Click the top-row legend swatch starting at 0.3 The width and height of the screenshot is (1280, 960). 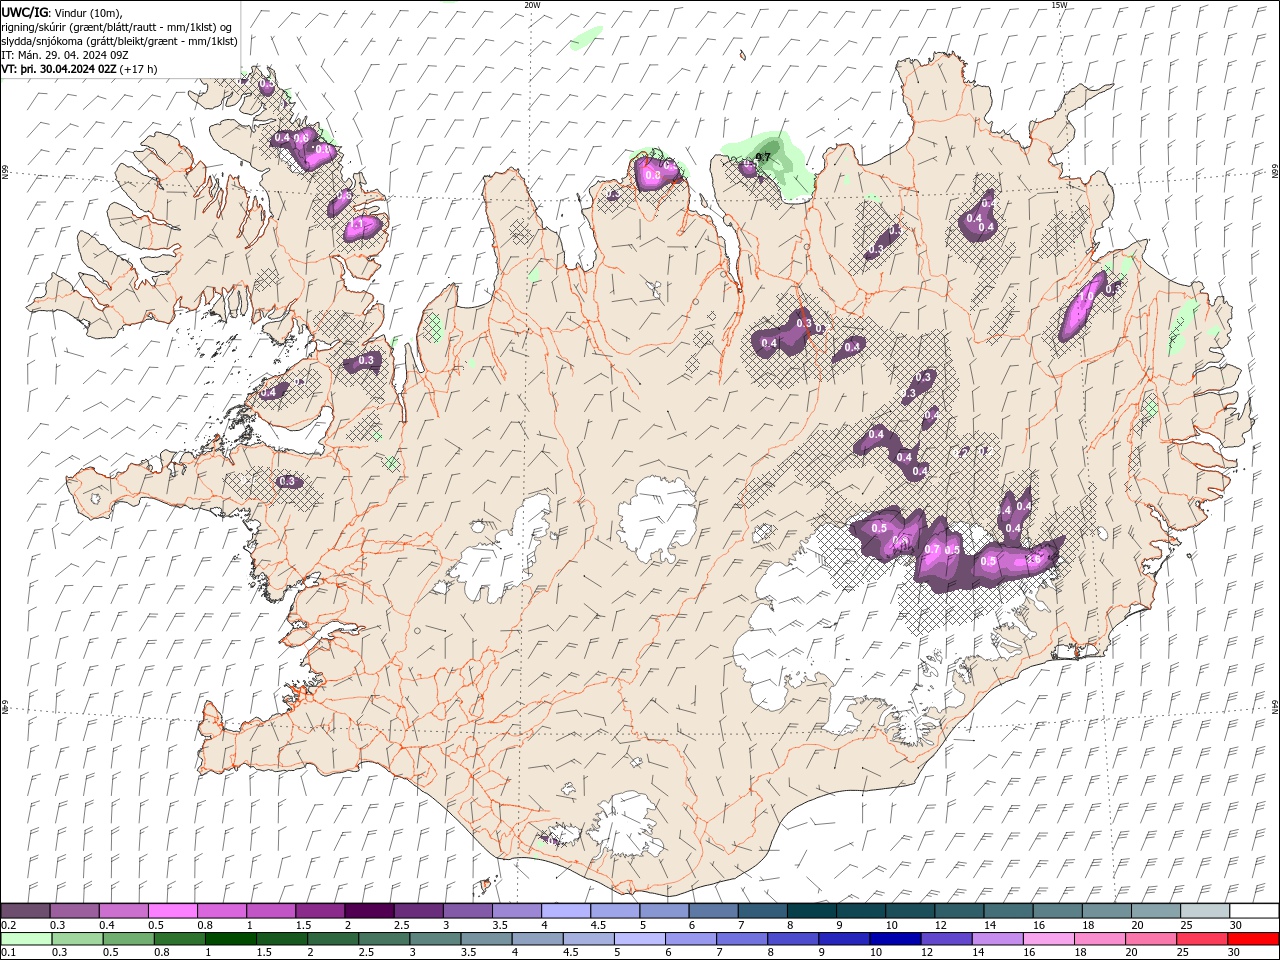[74, 911]
